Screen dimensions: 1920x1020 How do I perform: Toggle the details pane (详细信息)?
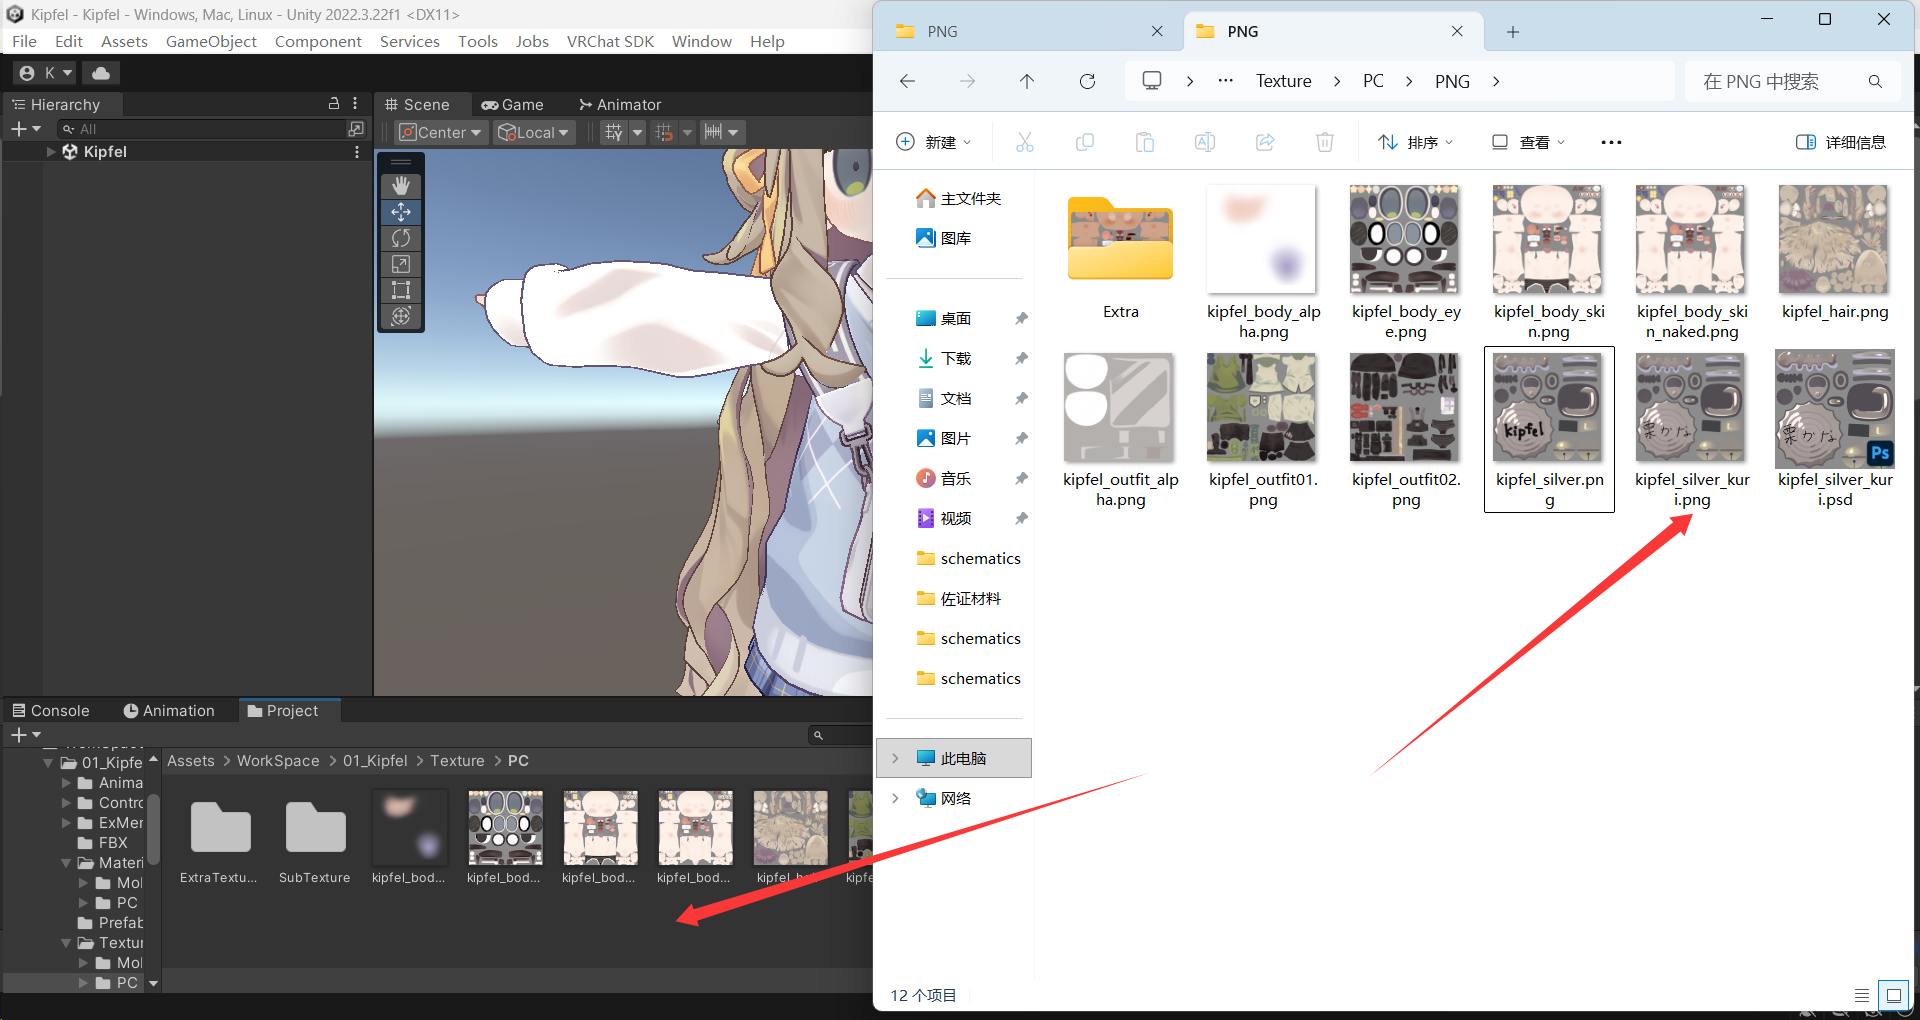1841,142
